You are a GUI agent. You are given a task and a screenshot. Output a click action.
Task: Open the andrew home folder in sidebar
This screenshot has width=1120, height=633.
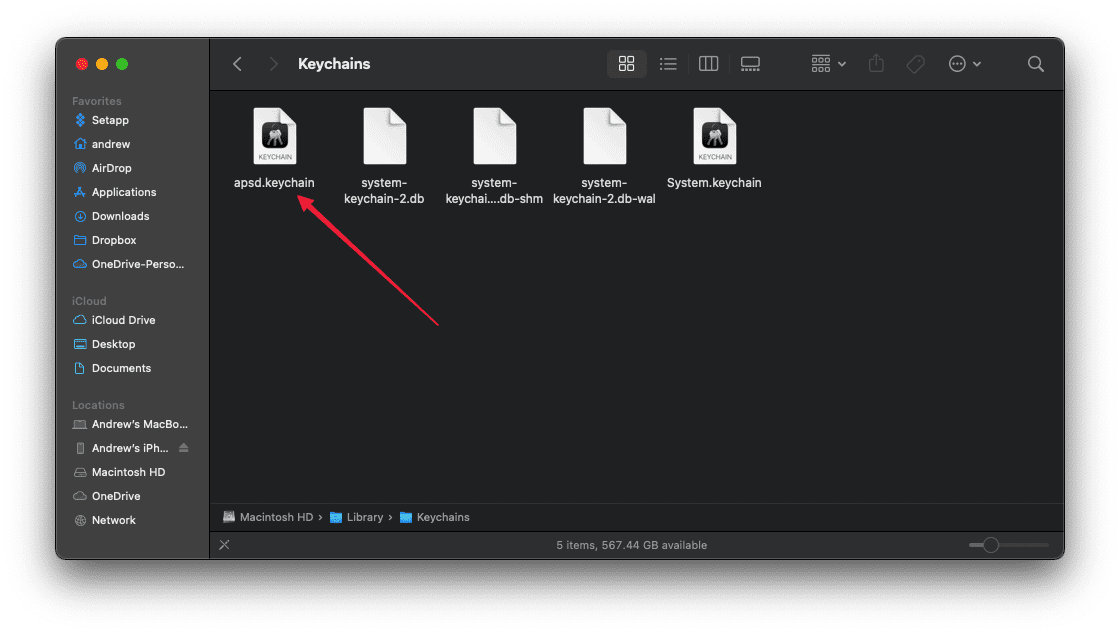click(111, 144)
